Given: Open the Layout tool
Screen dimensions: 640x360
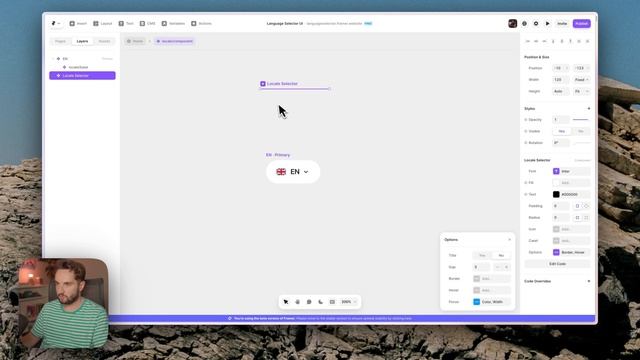Looking at the screenshot, I should pyautogui.click(x=102, y=24).
